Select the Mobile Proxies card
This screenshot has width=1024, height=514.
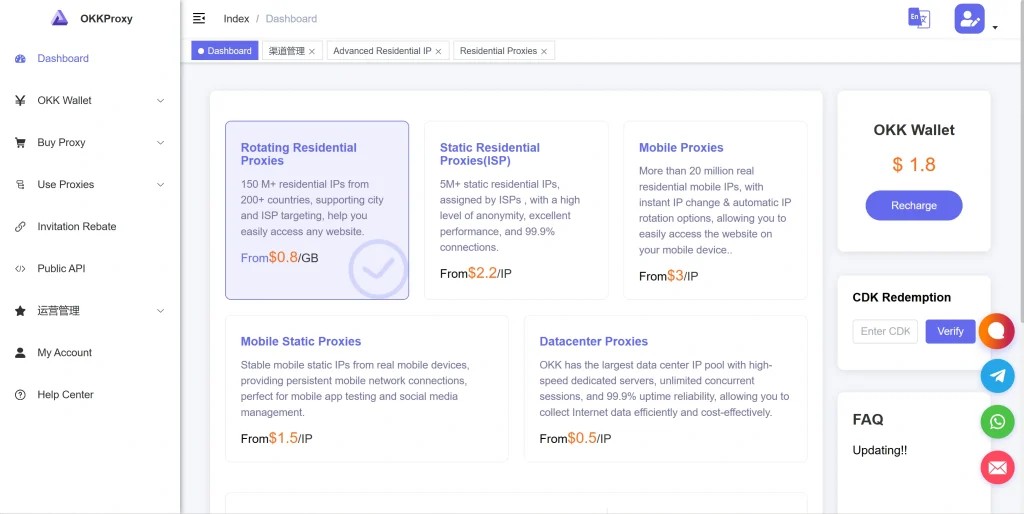(715, 210)
